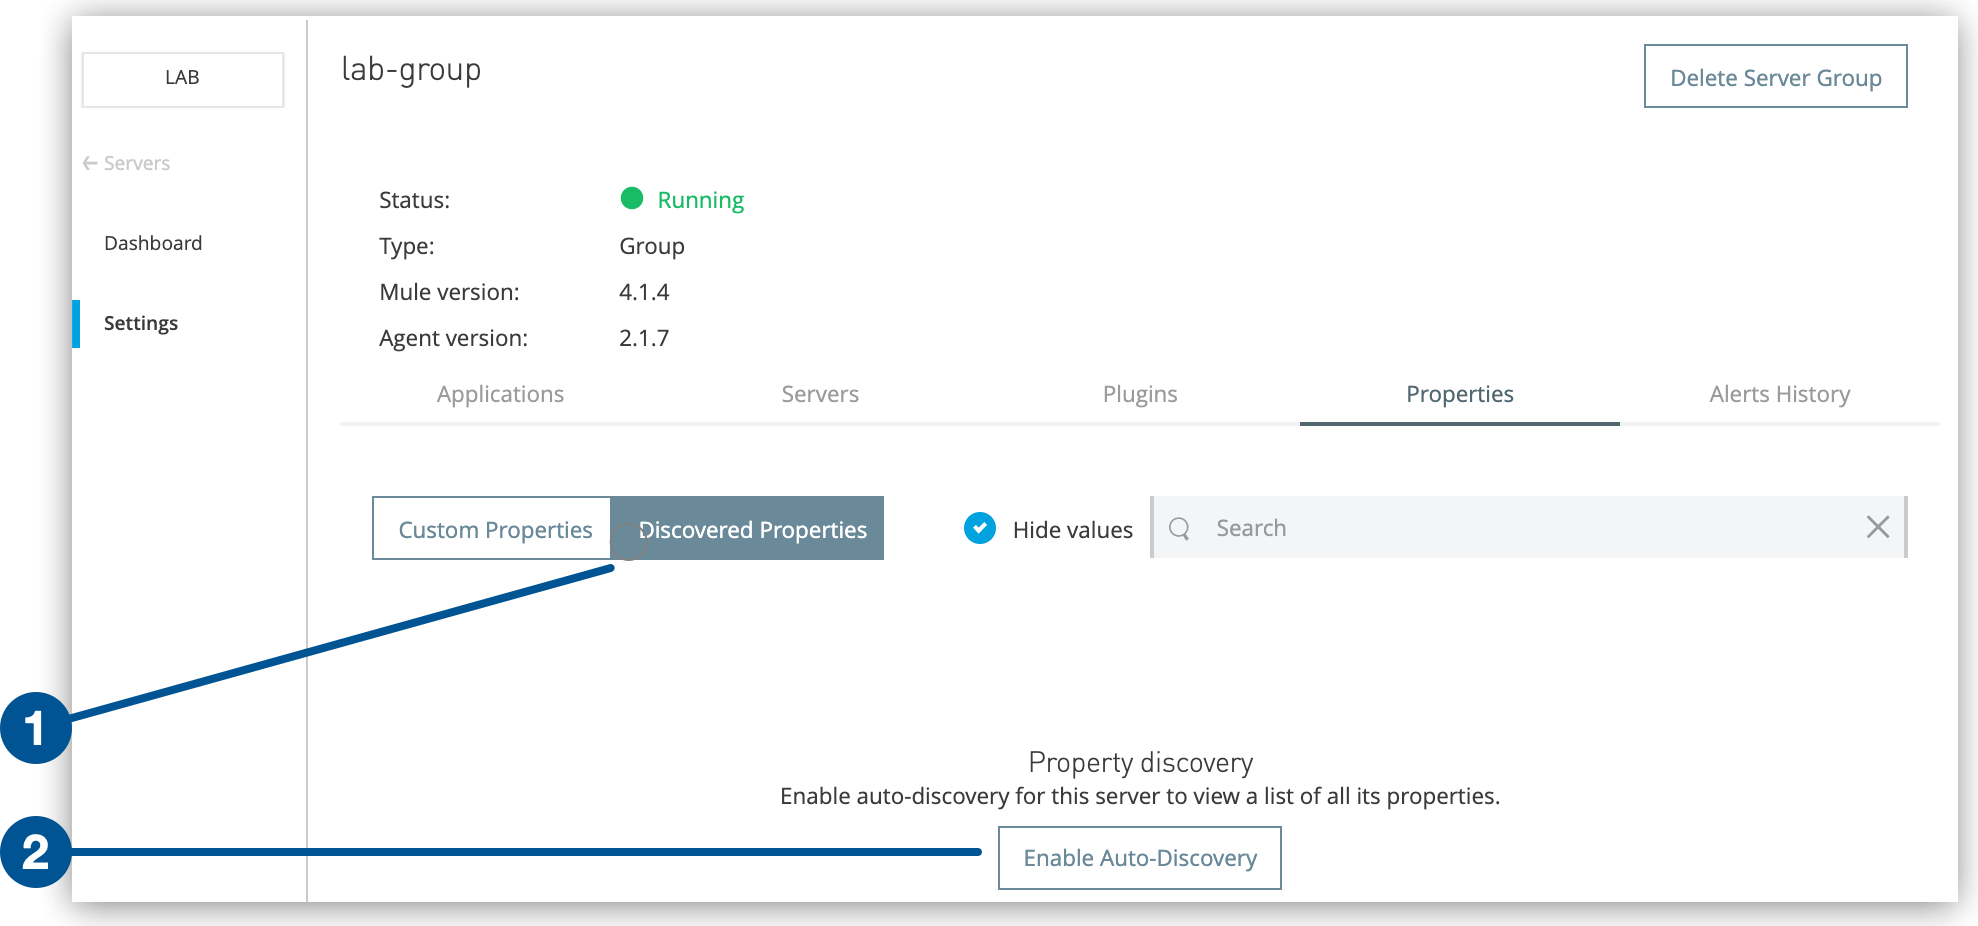The image size is (1978, 926).
Task: Open the Dashboard section
Action: pyautogui.click(x=153, y=242)
